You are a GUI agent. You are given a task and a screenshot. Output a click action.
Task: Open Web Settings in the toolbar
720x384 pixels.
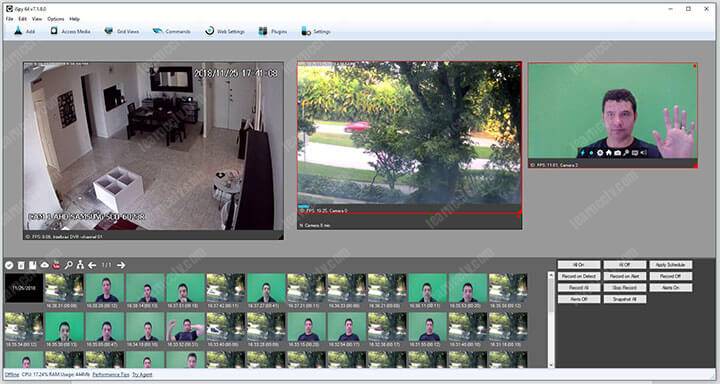click(x=225, y=31)
